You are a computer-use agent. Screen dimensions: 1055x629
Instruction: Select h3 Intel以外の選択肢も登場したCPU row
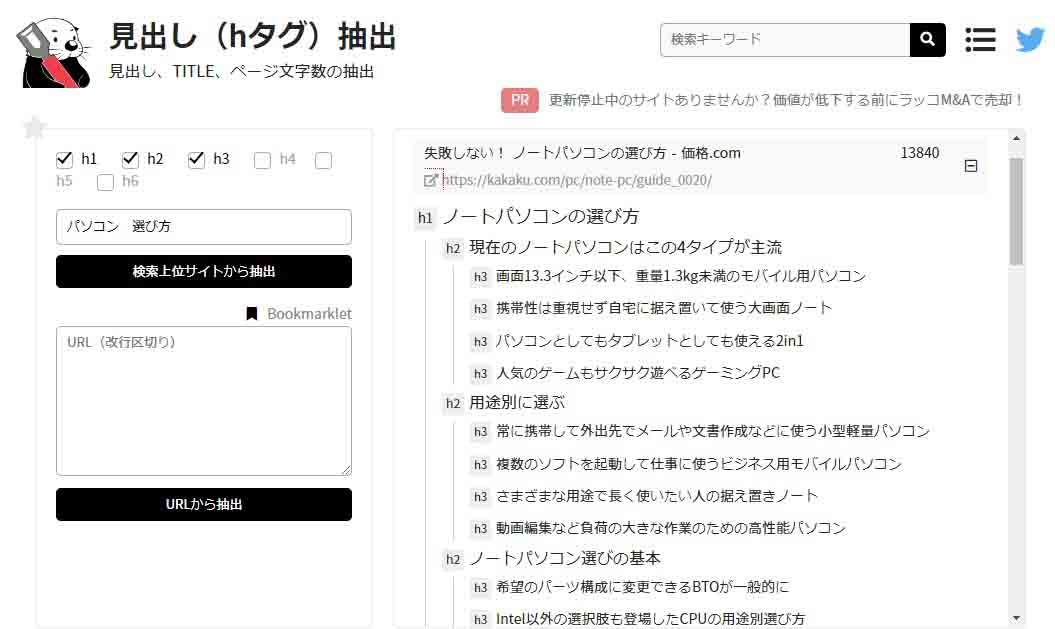[x=650, y=619]
